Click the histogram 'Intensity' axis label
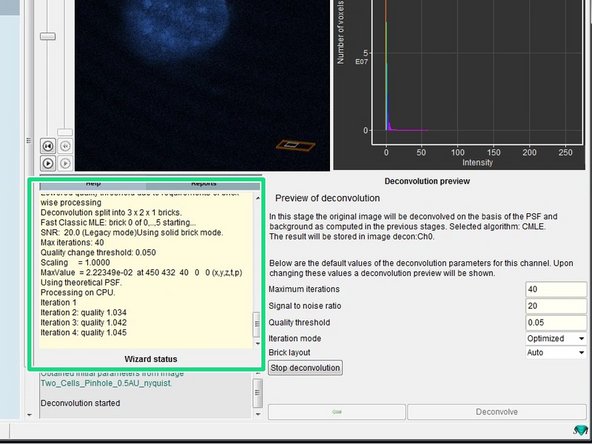 477,163
